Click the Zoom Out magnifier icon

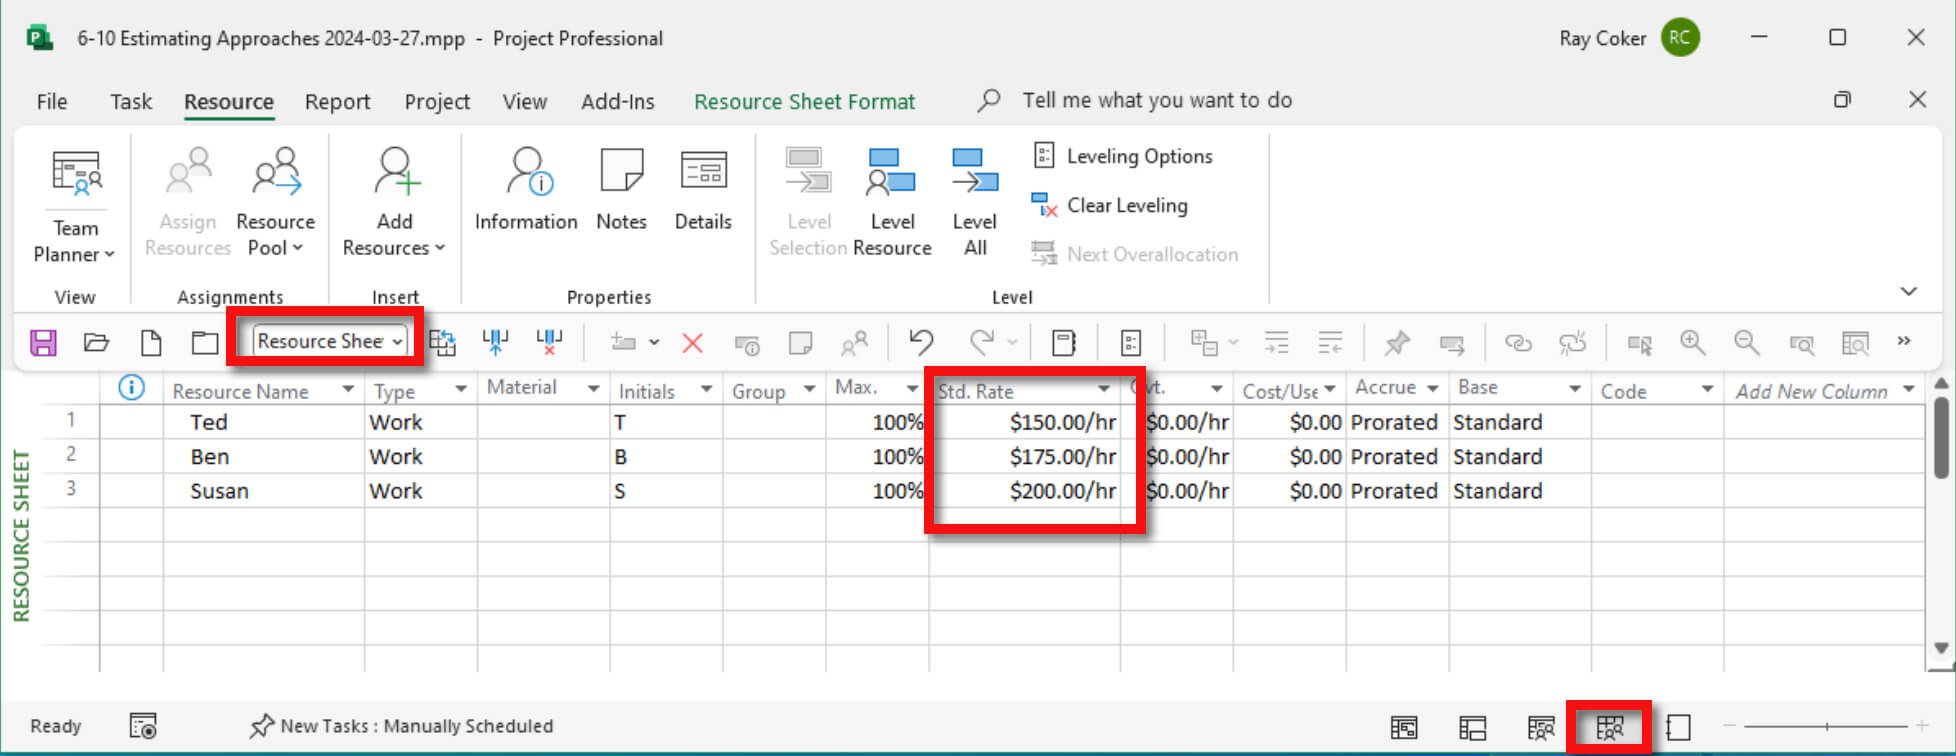click(x=1747, y=343)
